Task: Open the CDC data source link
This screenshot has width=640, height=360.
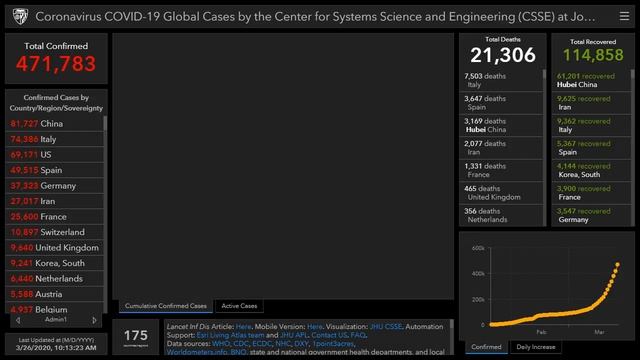Action: point(241,344)
